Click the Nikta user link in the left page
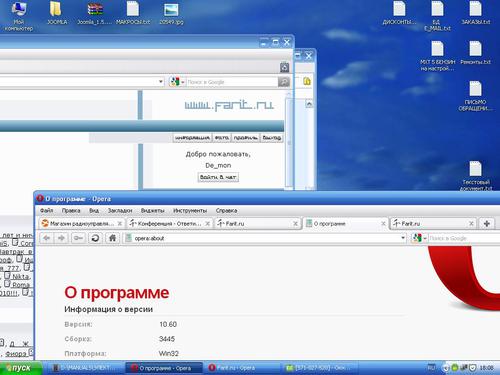 click(x=21, y=276)
